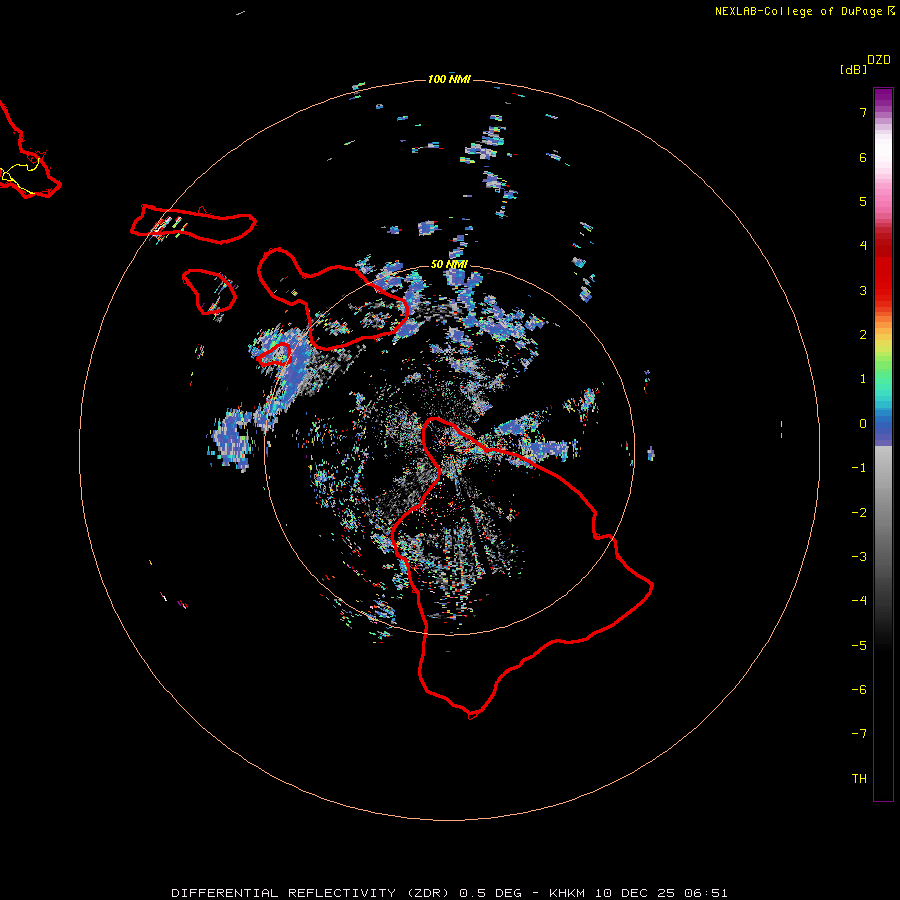Click the 1 value on color scale
Screen dimensions: 900x900
pos(863,379)
